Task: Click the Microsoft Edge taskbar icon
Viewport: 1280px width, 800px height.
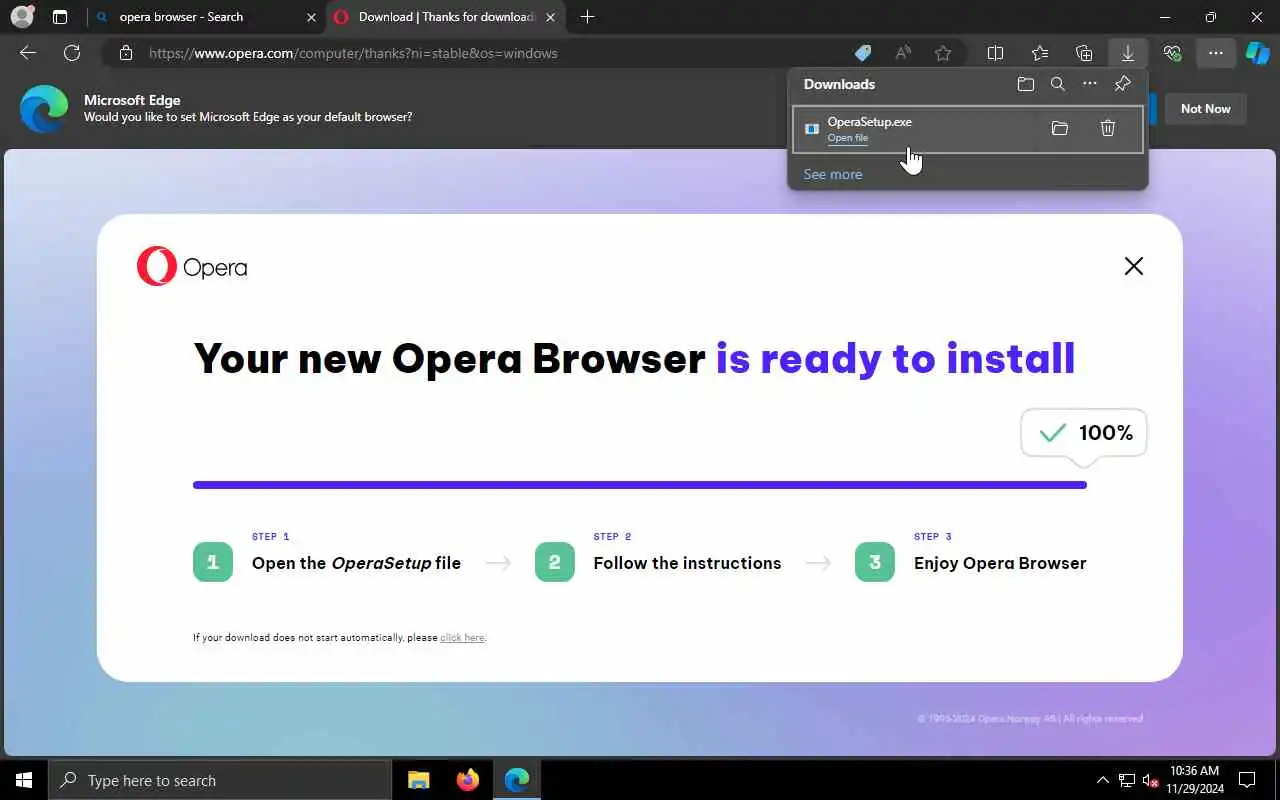Action: tap(516, 780)
